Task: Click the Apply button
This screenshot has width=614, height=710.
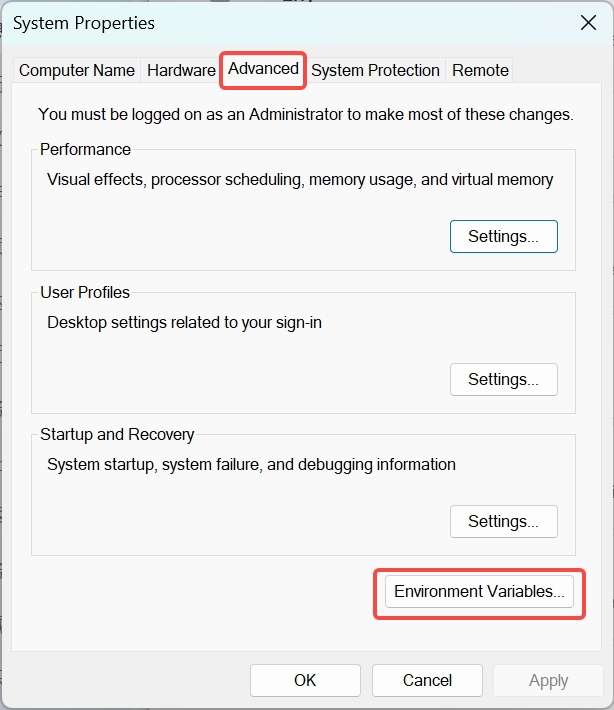Action: [x=548, y=680]
